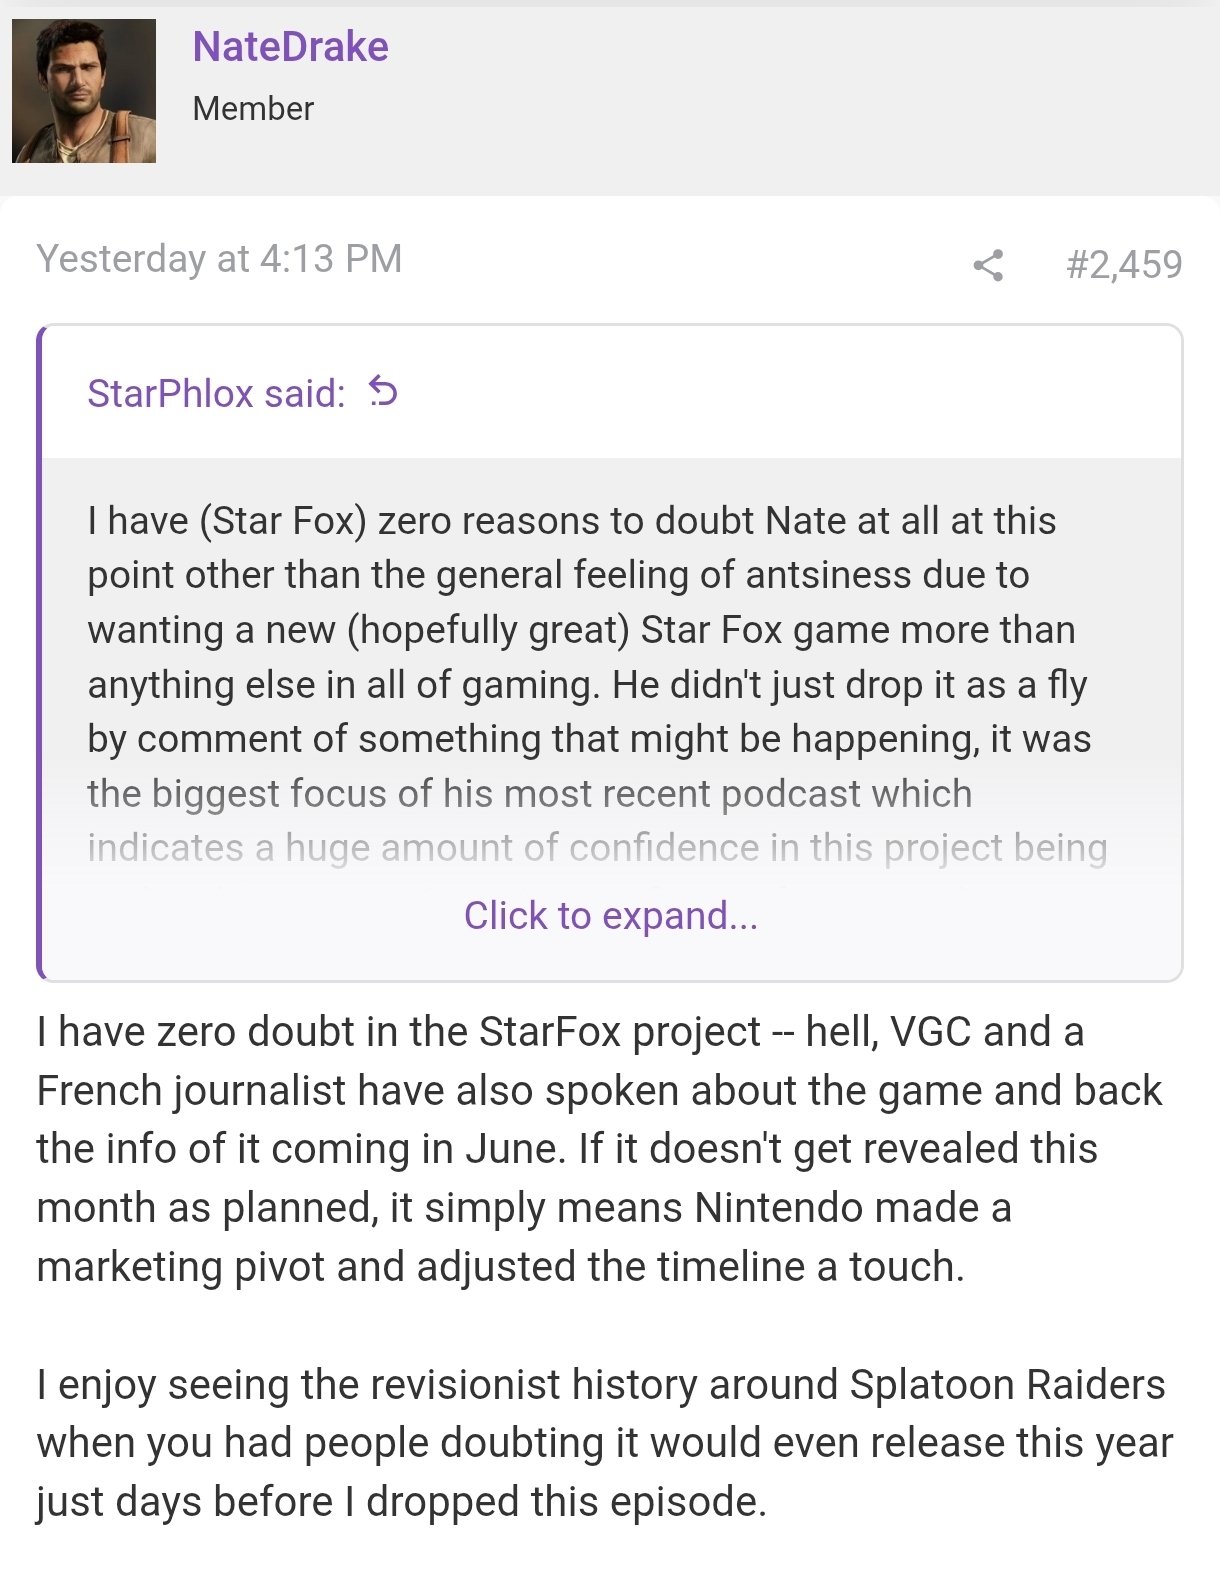
Task: Click the share post icon
Action: click(x=988, y=265)
